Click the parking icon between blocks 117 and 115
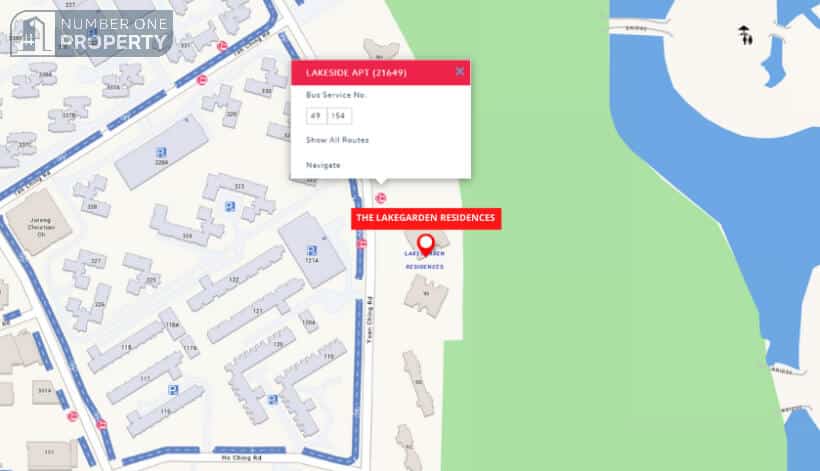Viewport: 820px width, 471px height. pyautogui.click(x=173, y=389)
